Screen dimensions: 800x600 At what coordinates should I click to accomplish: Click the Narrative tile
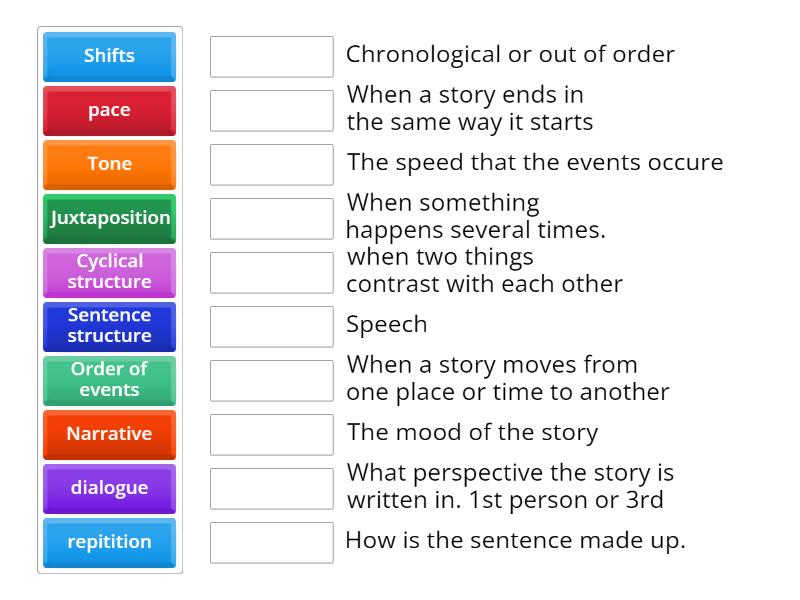pos(109,434)
